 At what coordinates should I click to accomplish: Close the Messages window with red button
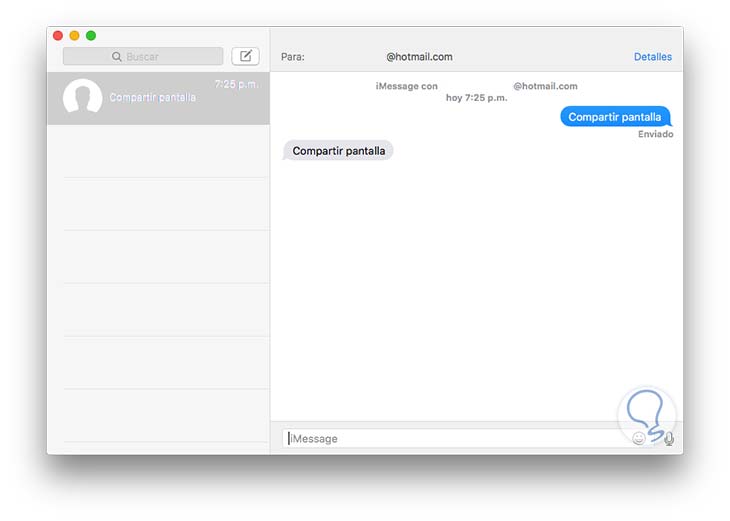[58, 35]
